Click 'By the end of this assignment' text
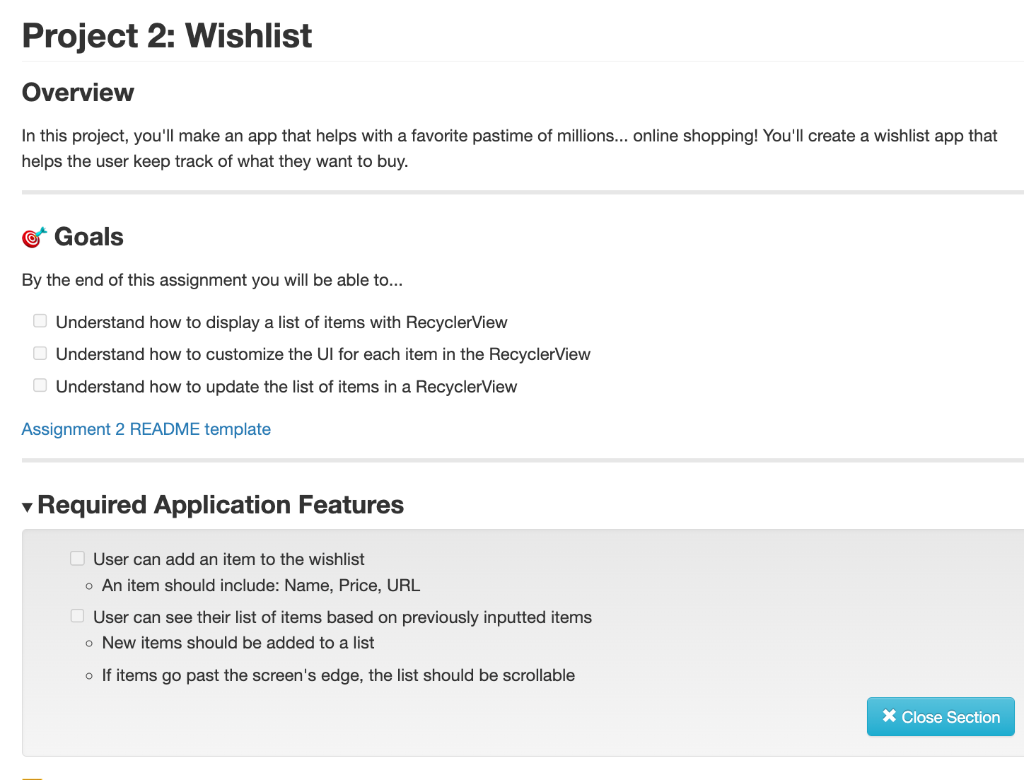 click(212, 280)
